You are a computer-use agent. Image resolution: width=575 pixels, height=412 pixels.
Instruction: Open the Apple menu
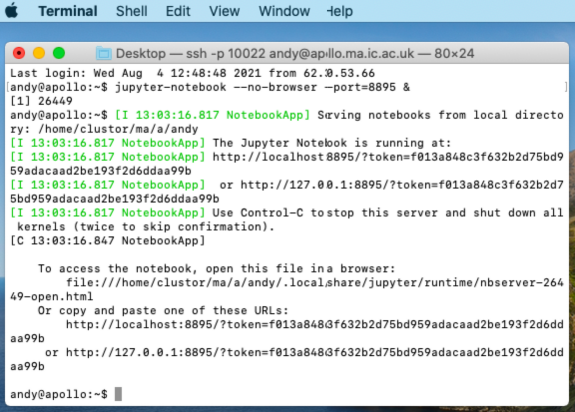tap(12, 11)
